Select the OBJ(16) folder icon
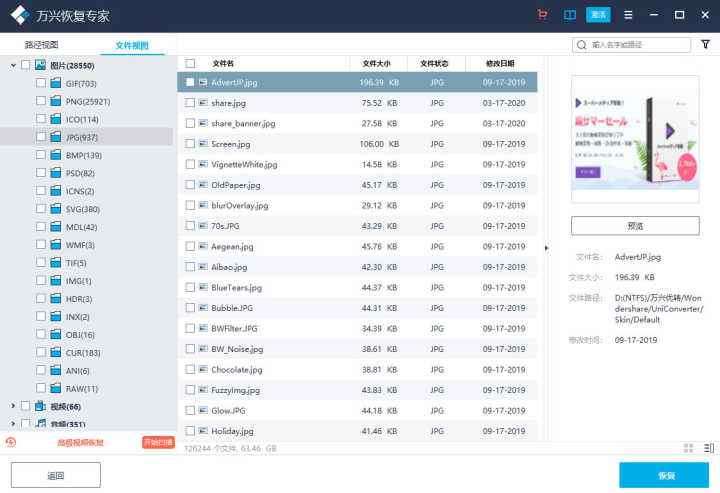 click(56, 334)
